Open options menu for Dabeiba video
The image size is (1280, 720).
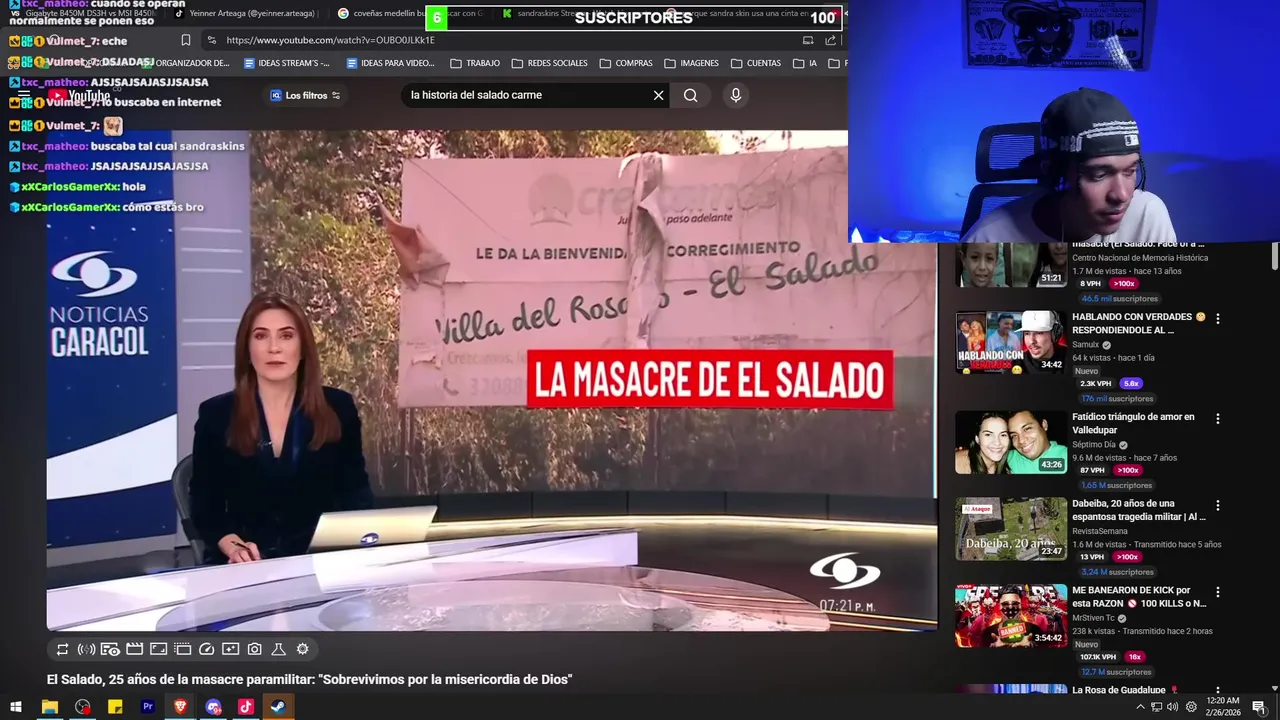(x=1217, y=505)
